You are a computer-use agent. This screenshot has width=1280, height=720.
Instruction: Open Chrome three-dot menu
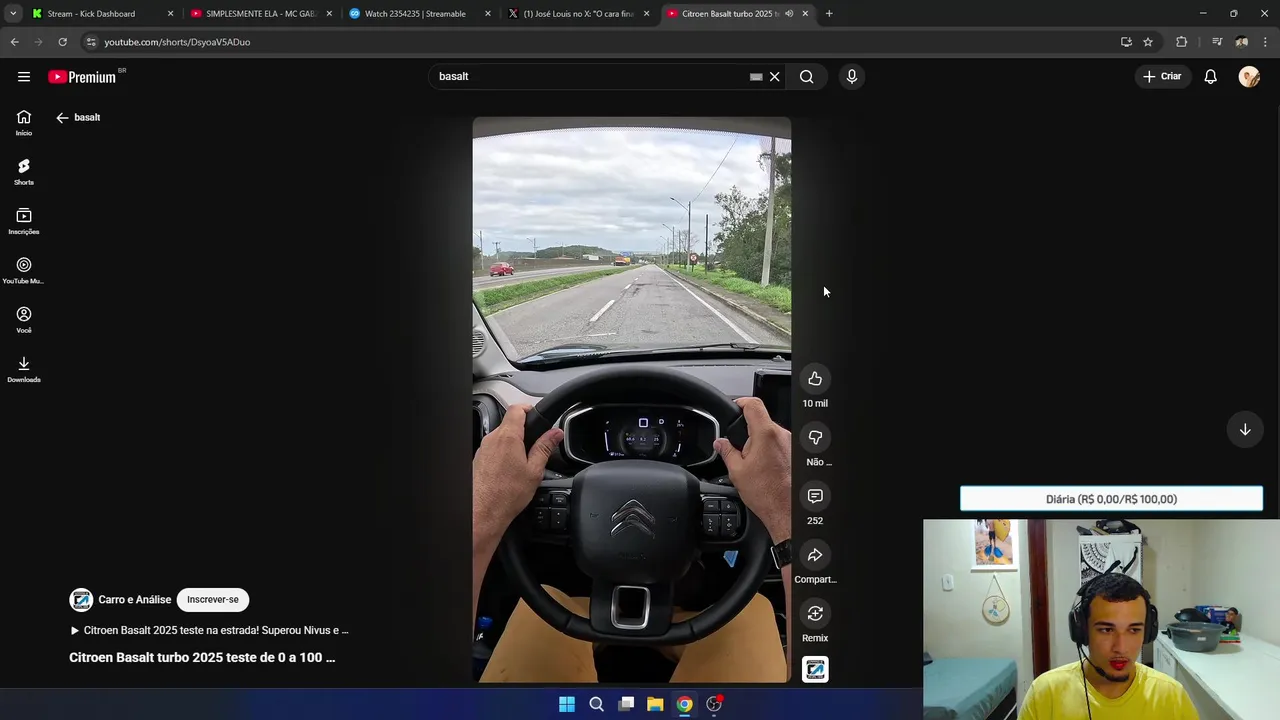(1266, 42)
